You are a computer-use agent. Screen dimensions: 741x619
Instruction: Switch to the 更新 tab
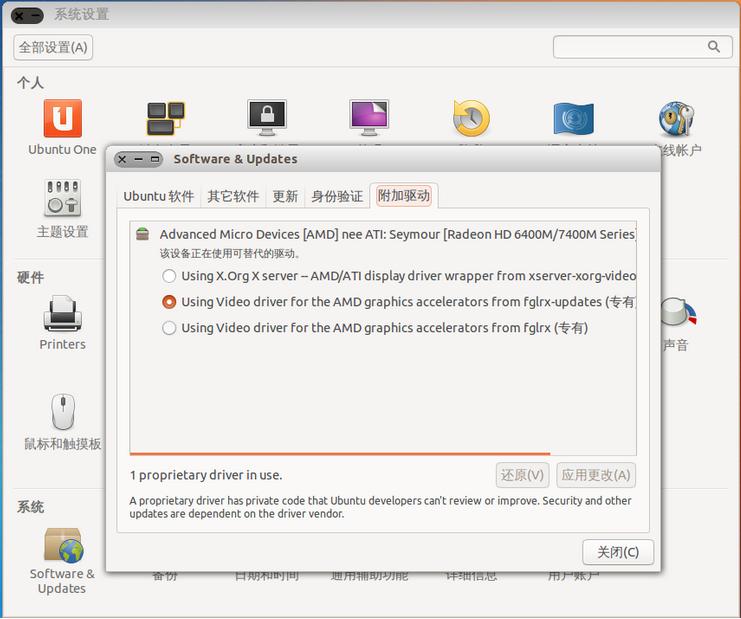(x=285, y=196)
